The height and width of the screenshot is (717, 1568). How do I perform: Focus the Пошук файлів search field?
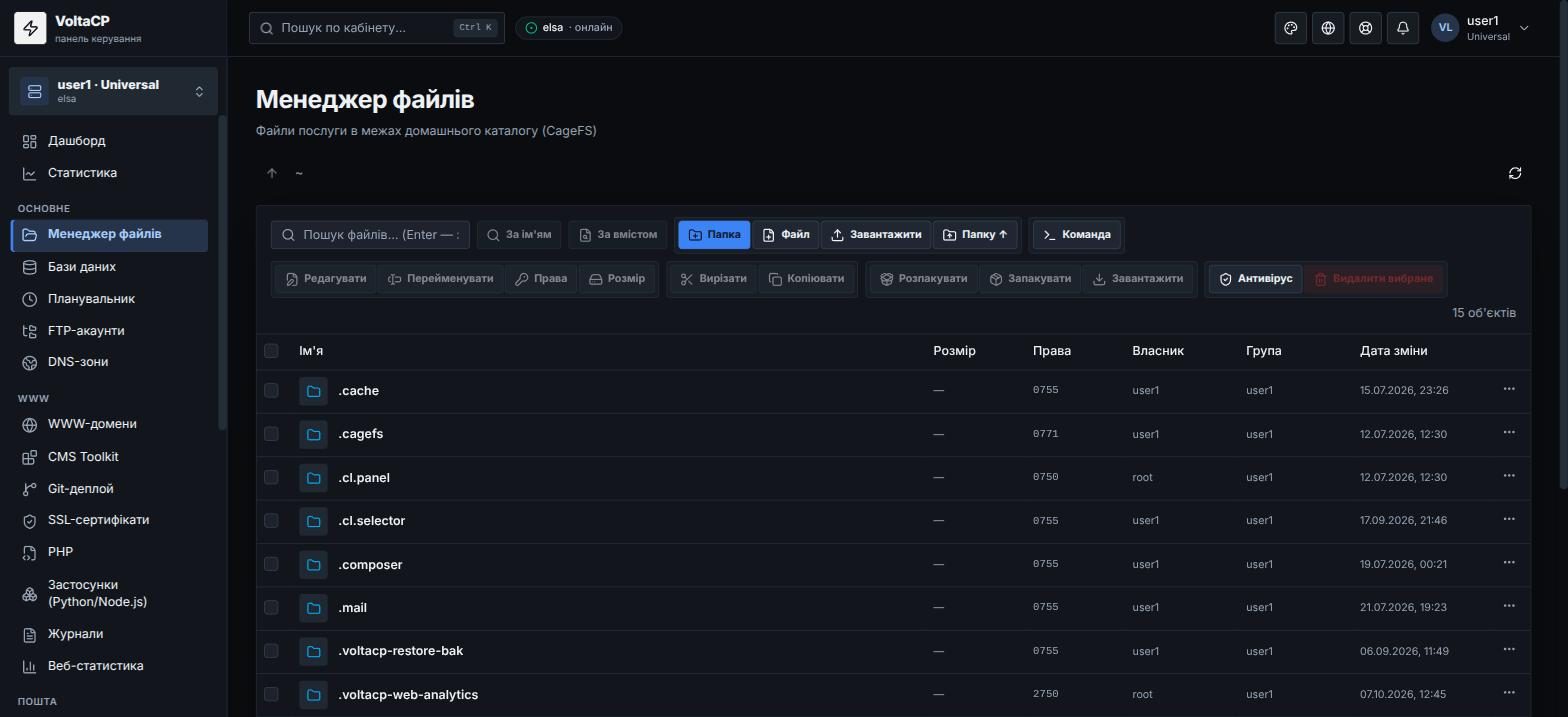pos(370,235)
